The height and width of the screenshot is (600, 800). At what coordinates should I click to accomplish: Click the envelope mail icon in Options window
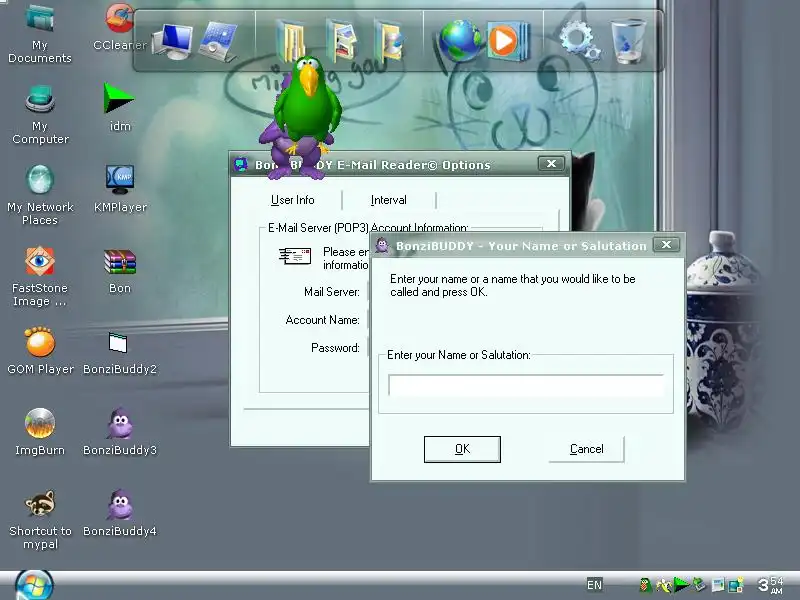click(x=295, y=255)
